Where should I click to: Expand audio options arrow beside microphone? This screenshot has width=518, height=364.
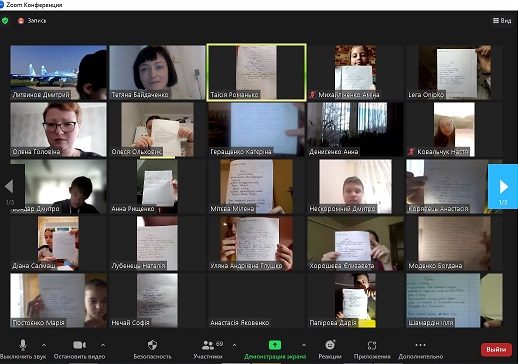pos(44,345)
